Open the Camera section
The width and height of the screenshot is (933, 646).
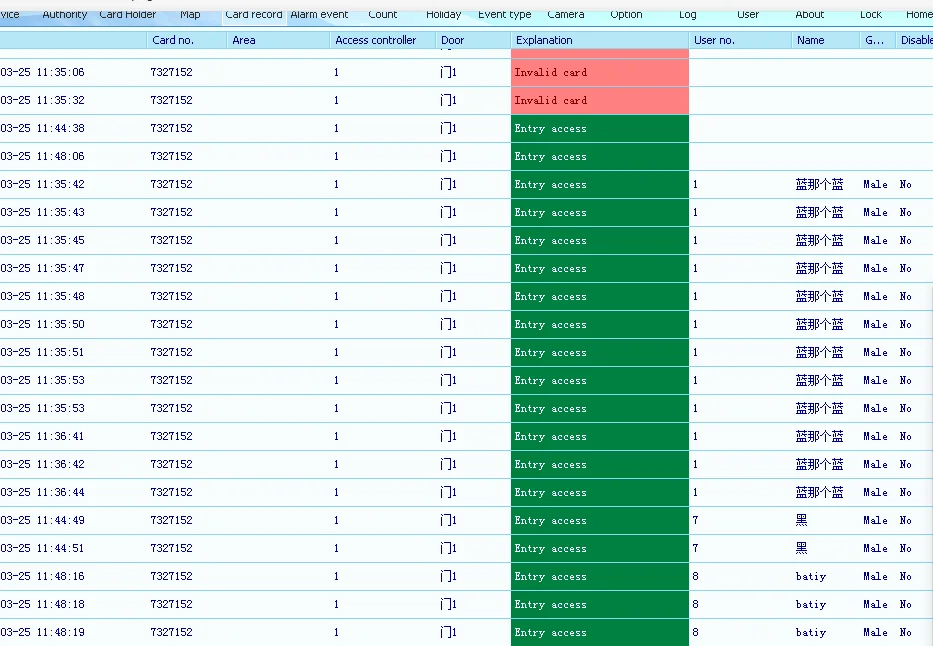tap(566, 15)
